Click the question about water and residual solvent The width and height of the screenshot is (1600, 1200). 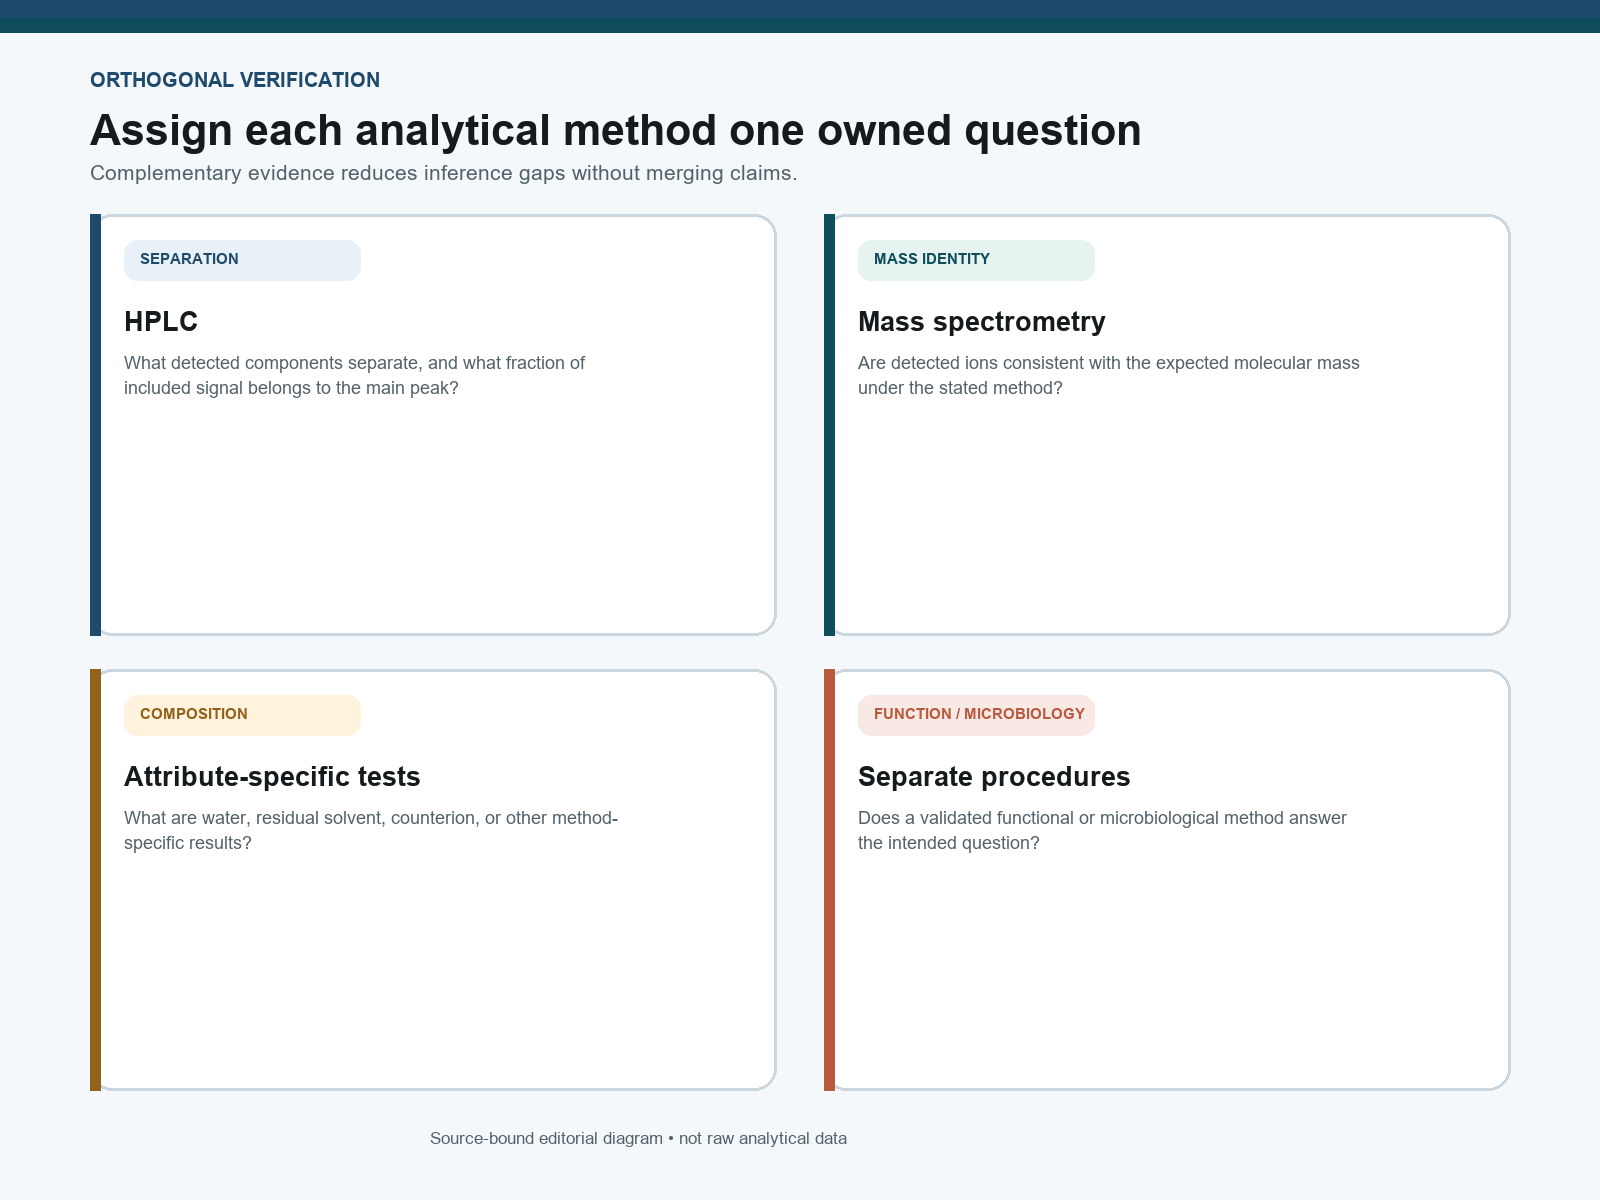[371, 830]
